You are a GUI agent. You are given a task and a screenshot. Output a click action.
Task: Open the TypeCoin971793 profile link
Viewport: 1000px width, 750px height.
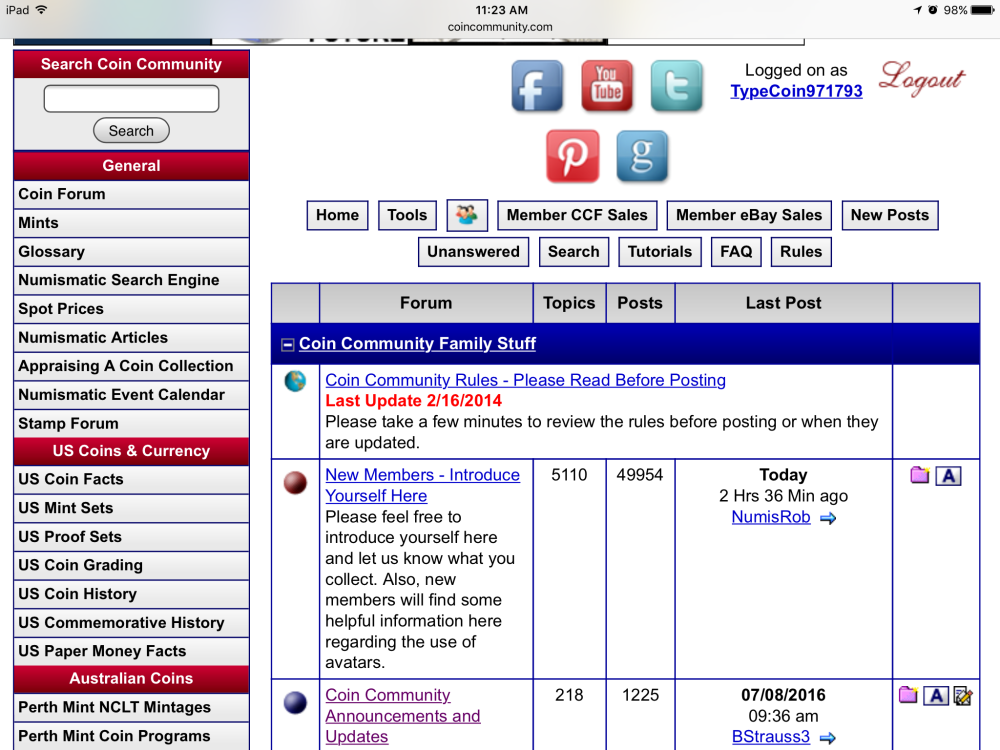click(x=796, y=91)
